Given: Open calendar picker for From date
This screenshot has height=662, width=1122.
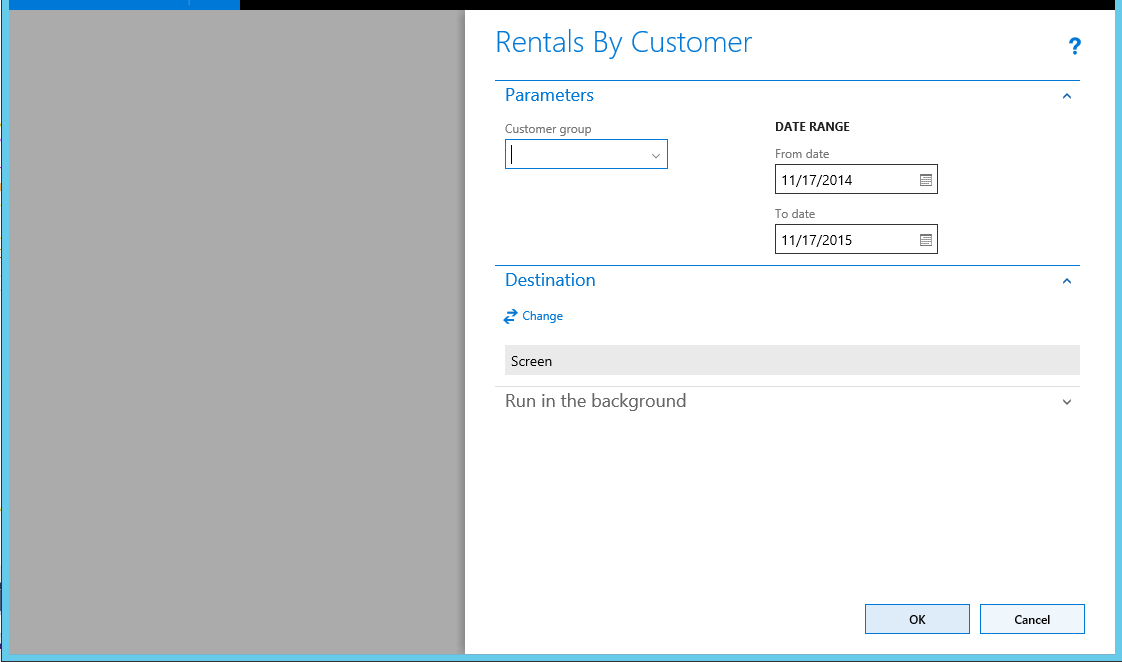Looking at the screenshot, I should [x=925, y=180].
